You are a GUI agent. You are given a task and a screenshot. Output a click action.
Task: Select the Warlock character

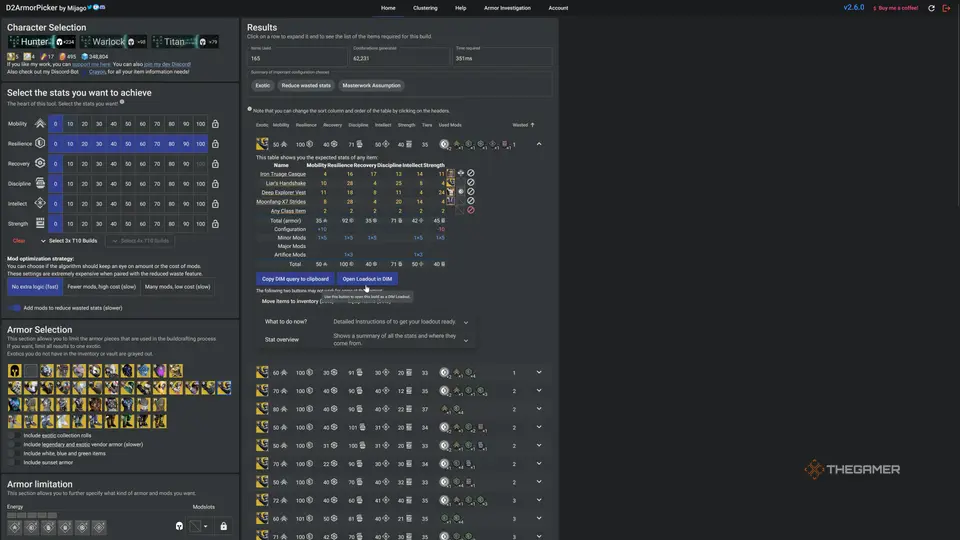tap(113, 42)
